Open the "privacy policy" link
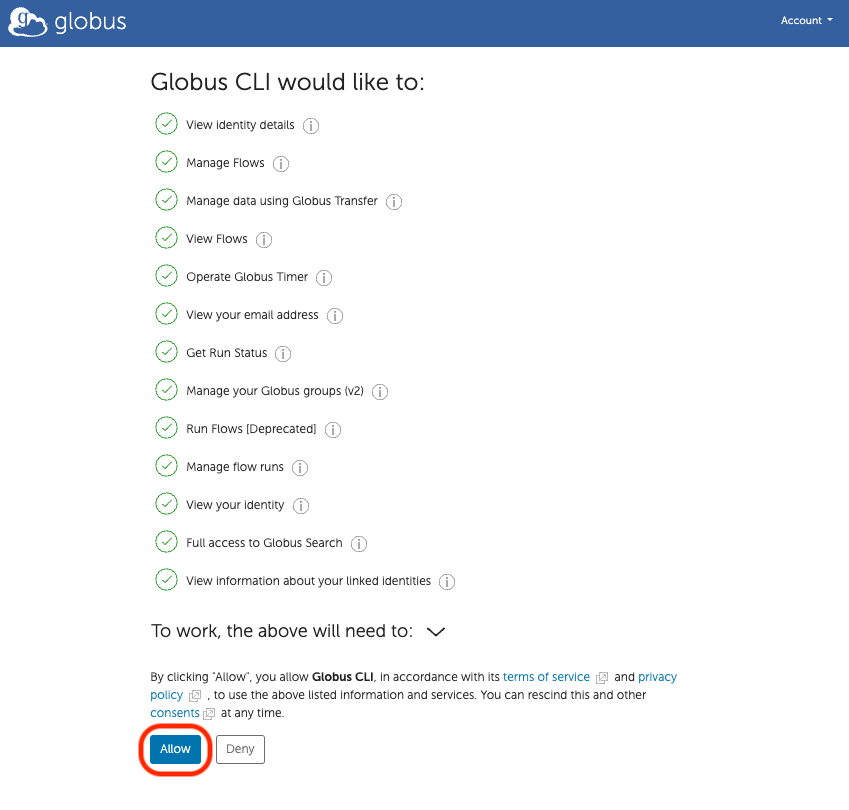Image resolution: width=849 pixels, height=810 pixels. 657,677
